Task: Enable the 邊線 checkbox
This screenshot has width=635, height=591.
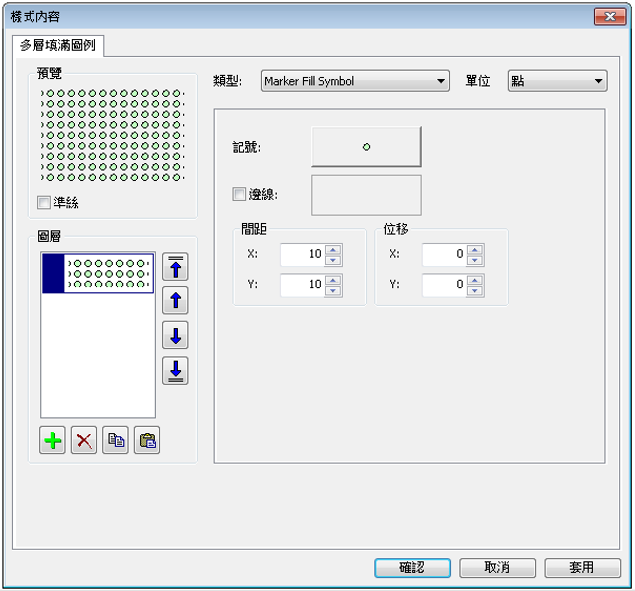Action: [x=239, y=194]
